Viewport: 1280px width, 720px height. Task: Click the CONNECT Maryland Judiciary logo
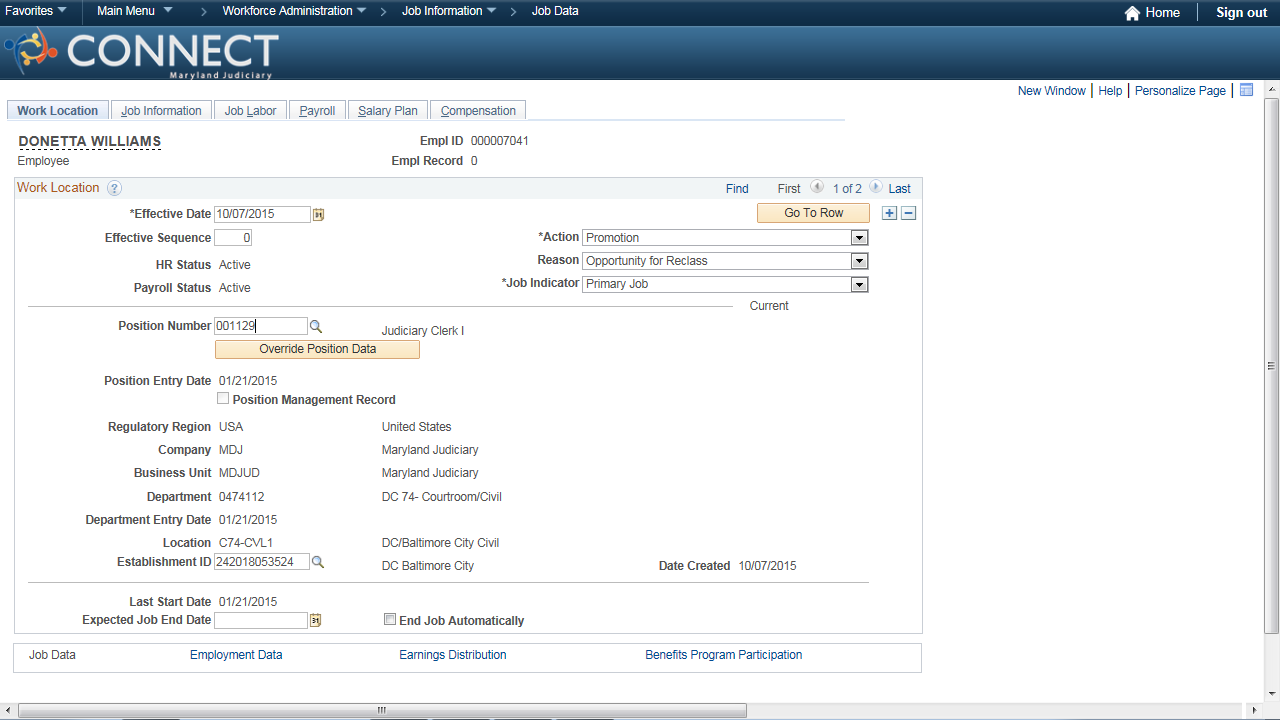coord(141,53)
